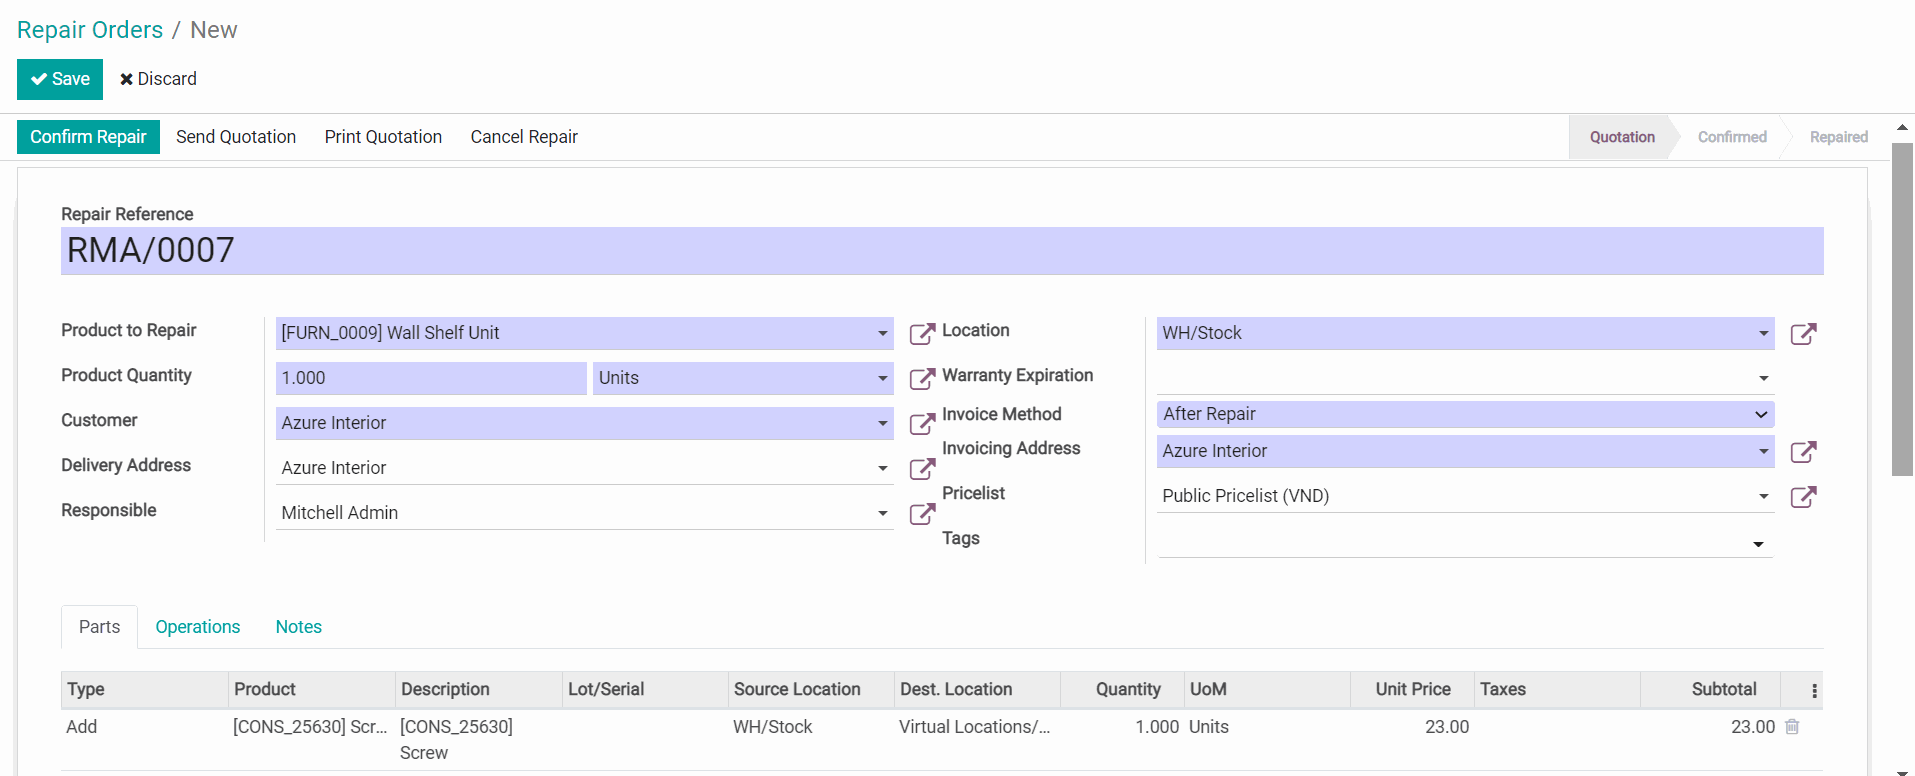Switch to the Notes tab
Viewport: 1915px width, 776px height.
(298, 627)
